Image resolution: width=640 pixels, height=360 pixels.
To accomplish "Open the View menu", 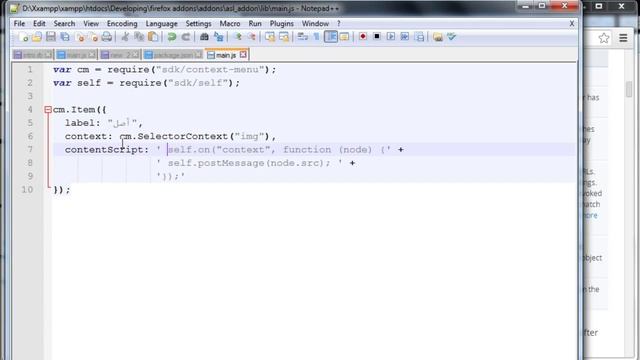I will pyautogui.click(x=91, y=24).
